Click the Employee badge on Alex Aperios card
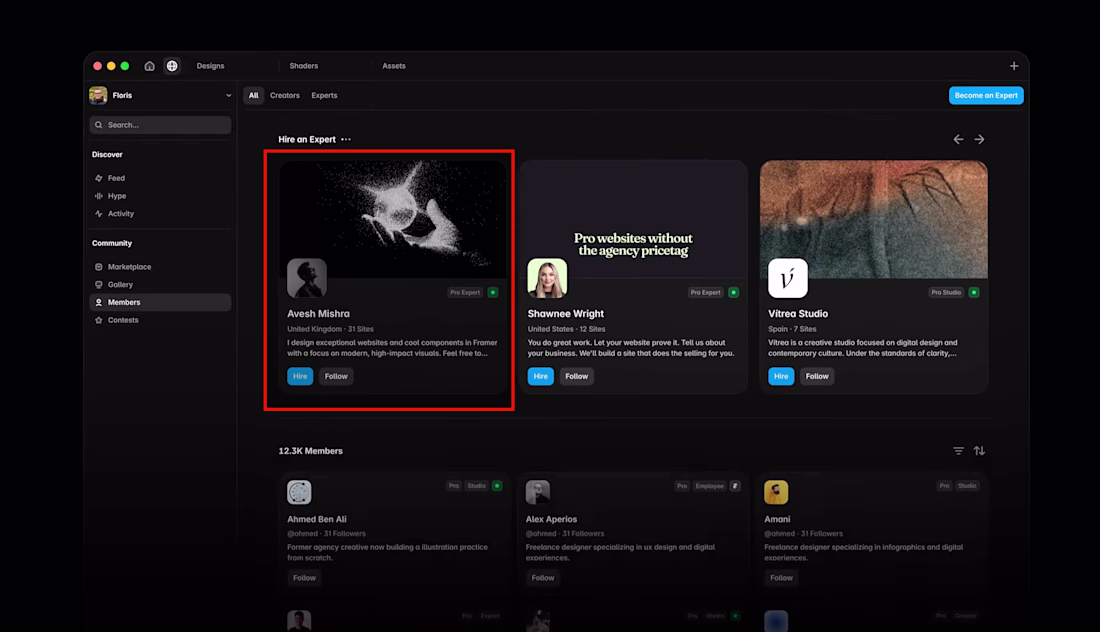Image resolution: width=1100 pixels, height=632 pixels. pos(709,486)
